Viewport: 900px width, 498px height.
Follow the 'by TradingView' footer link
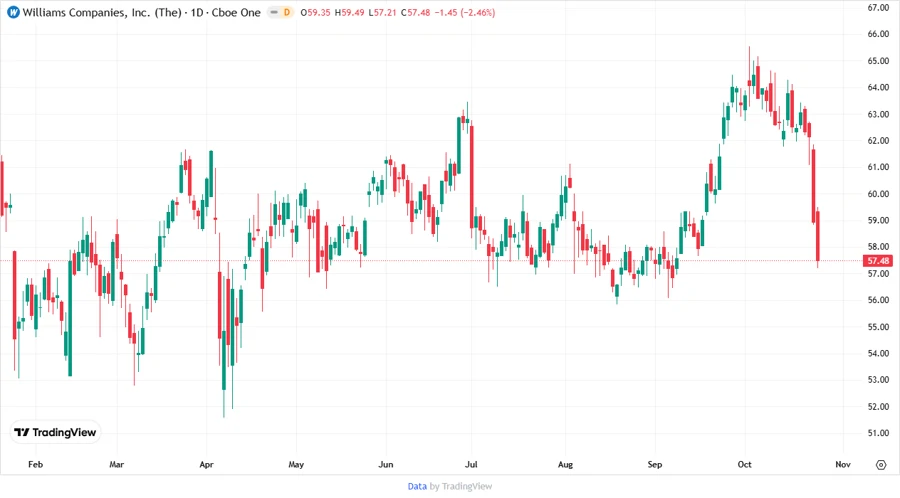[461, 486]
